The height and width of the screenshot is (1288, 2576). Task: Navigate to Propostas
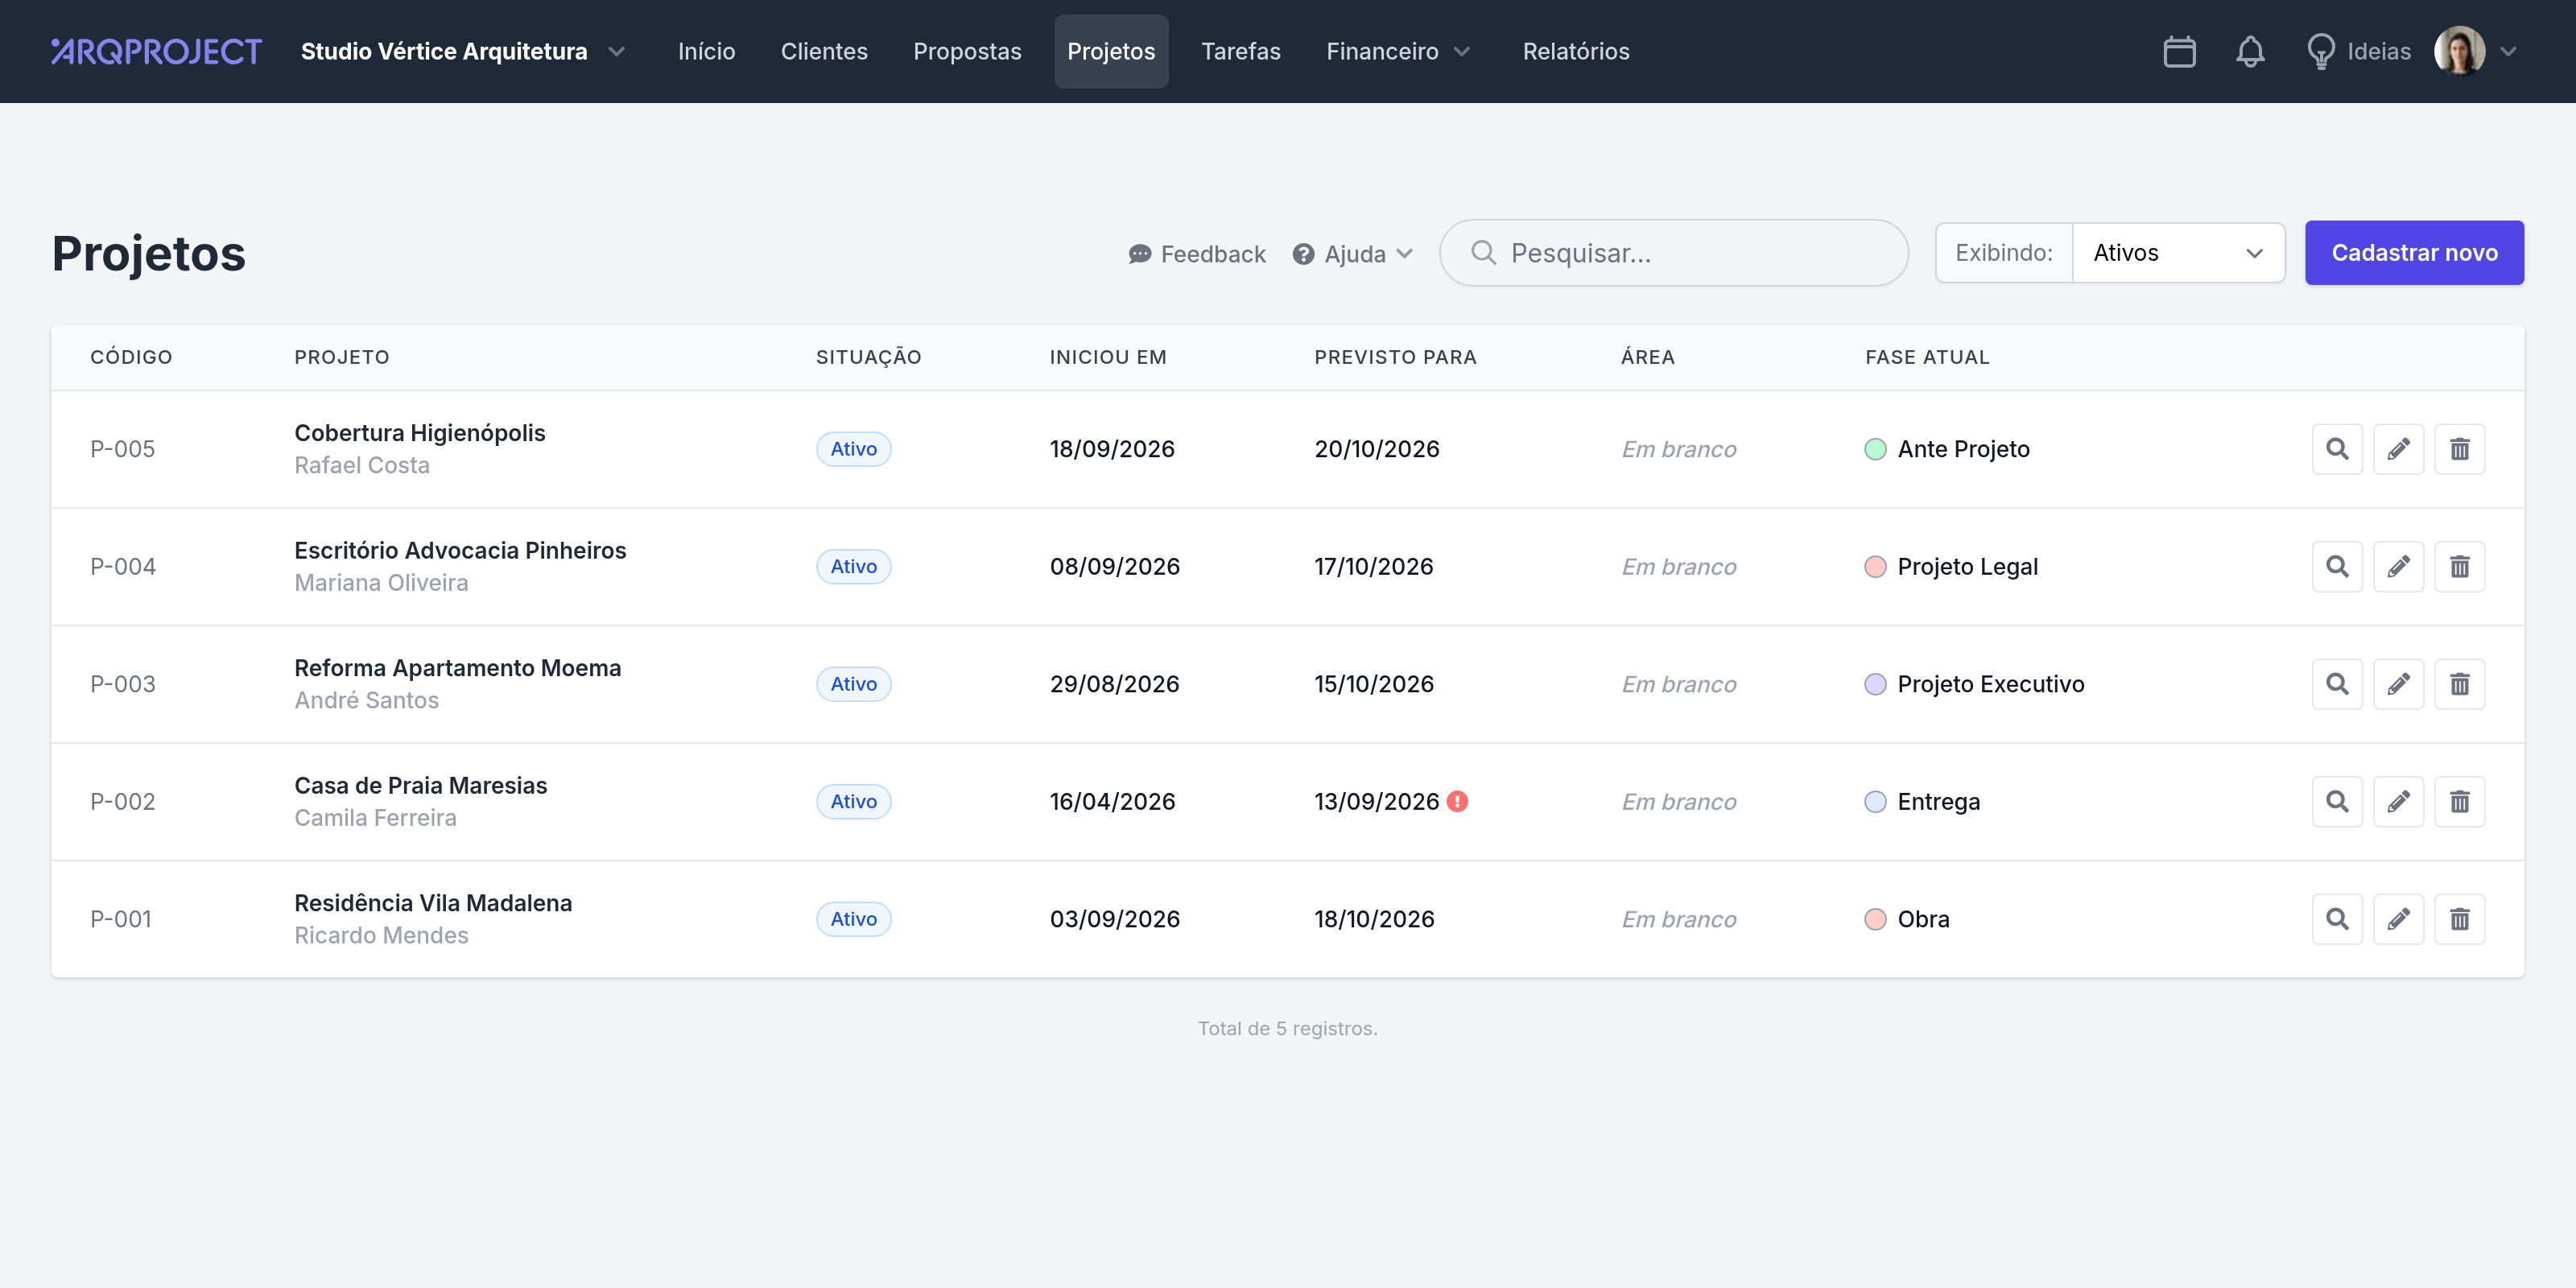pos(967,51)
